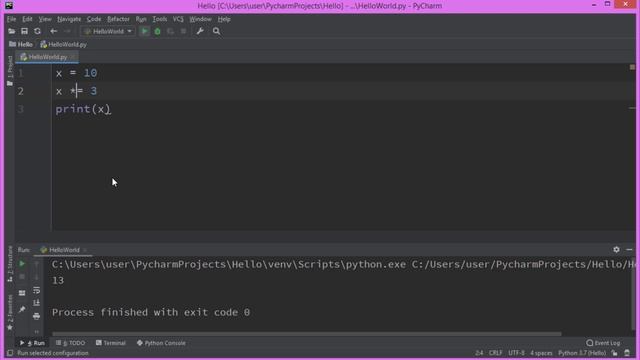Open the Navigate menu
The image size is (640, 360).
coord(69,19)
